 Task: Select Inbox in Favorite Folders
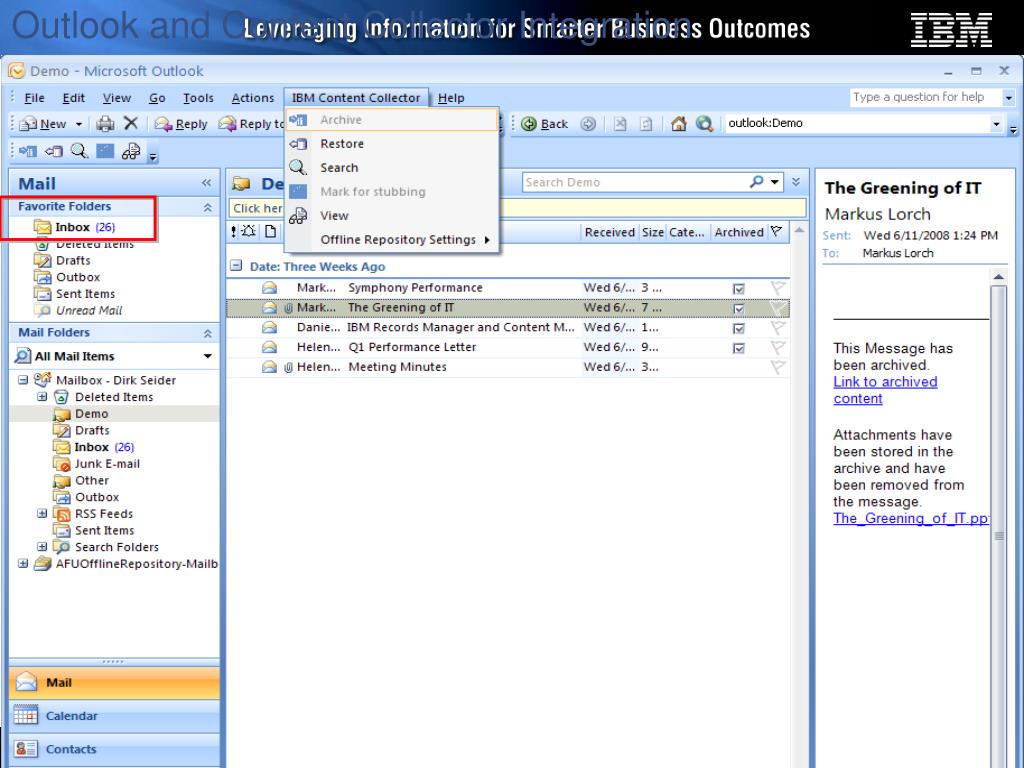75,227
